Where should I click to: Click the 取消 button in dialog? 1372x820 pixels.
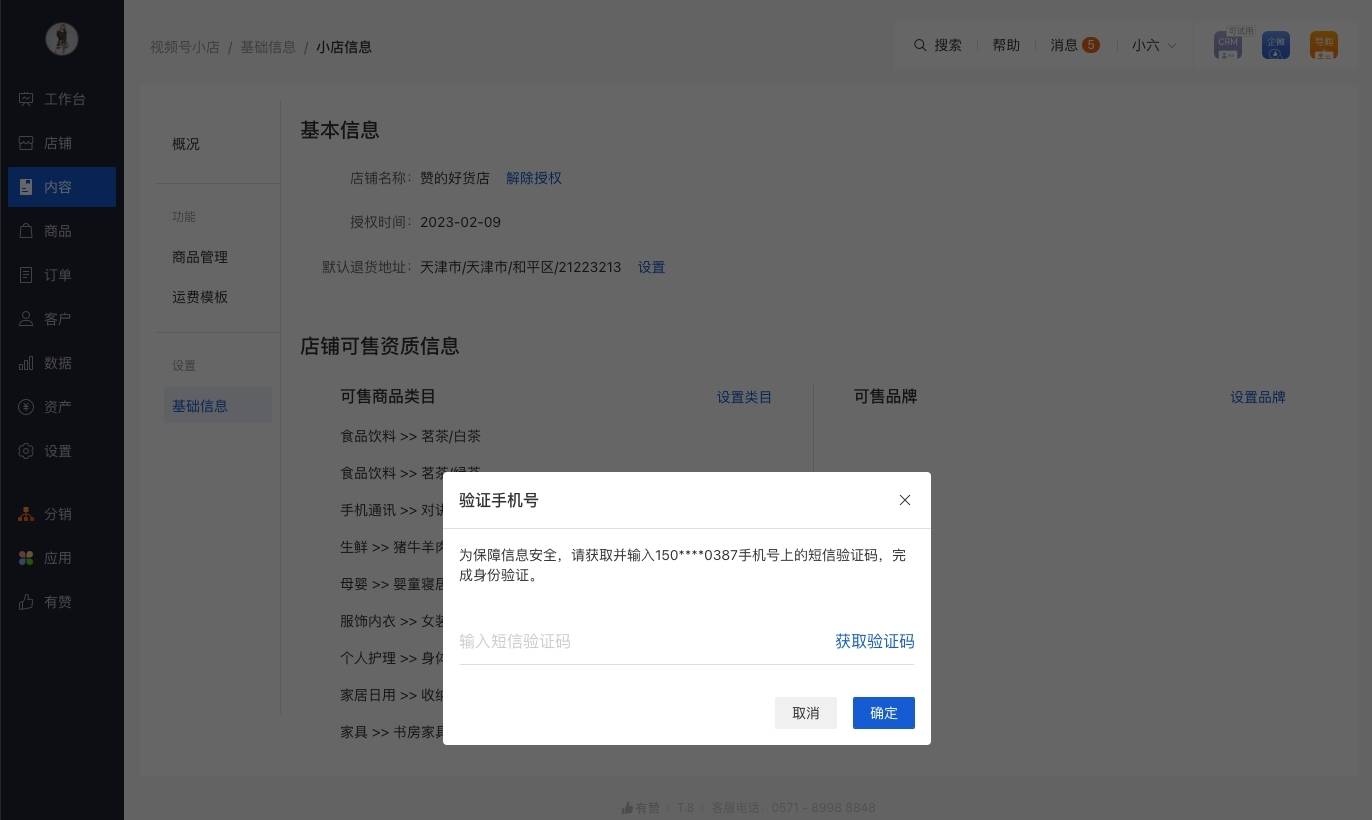[806, 713]
